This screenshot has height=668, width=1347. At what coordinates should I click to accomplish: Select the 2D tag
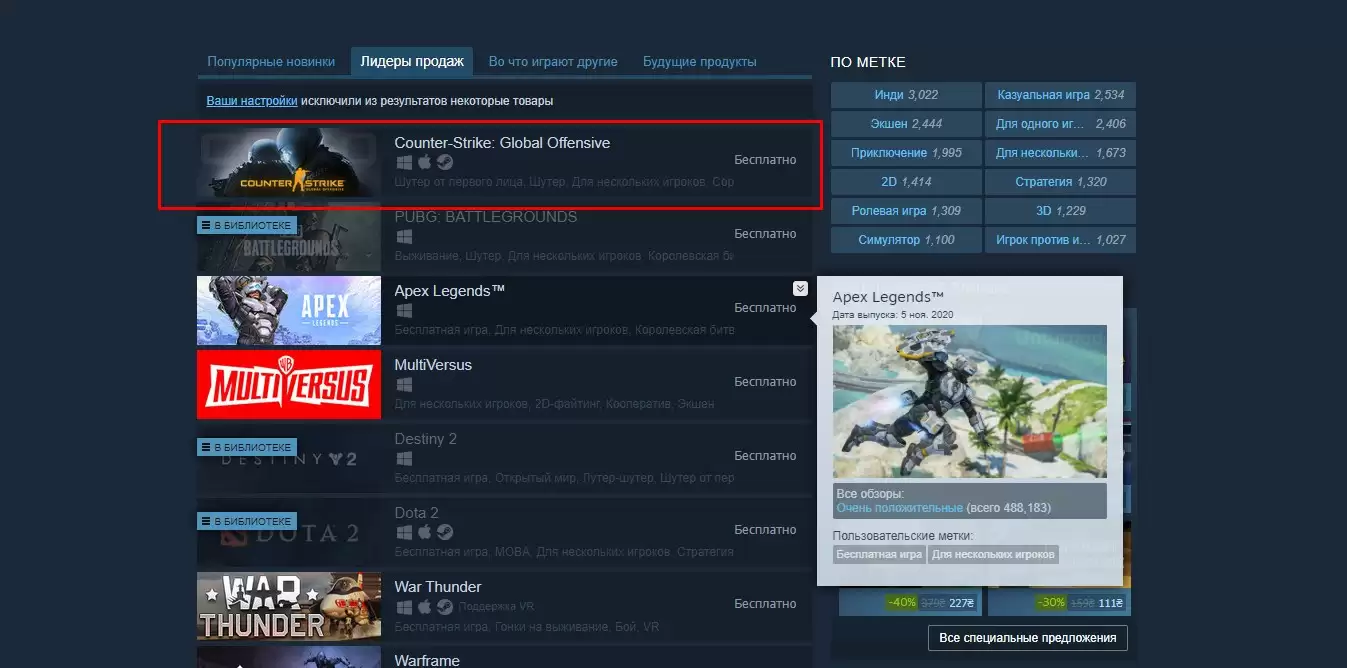906,182
